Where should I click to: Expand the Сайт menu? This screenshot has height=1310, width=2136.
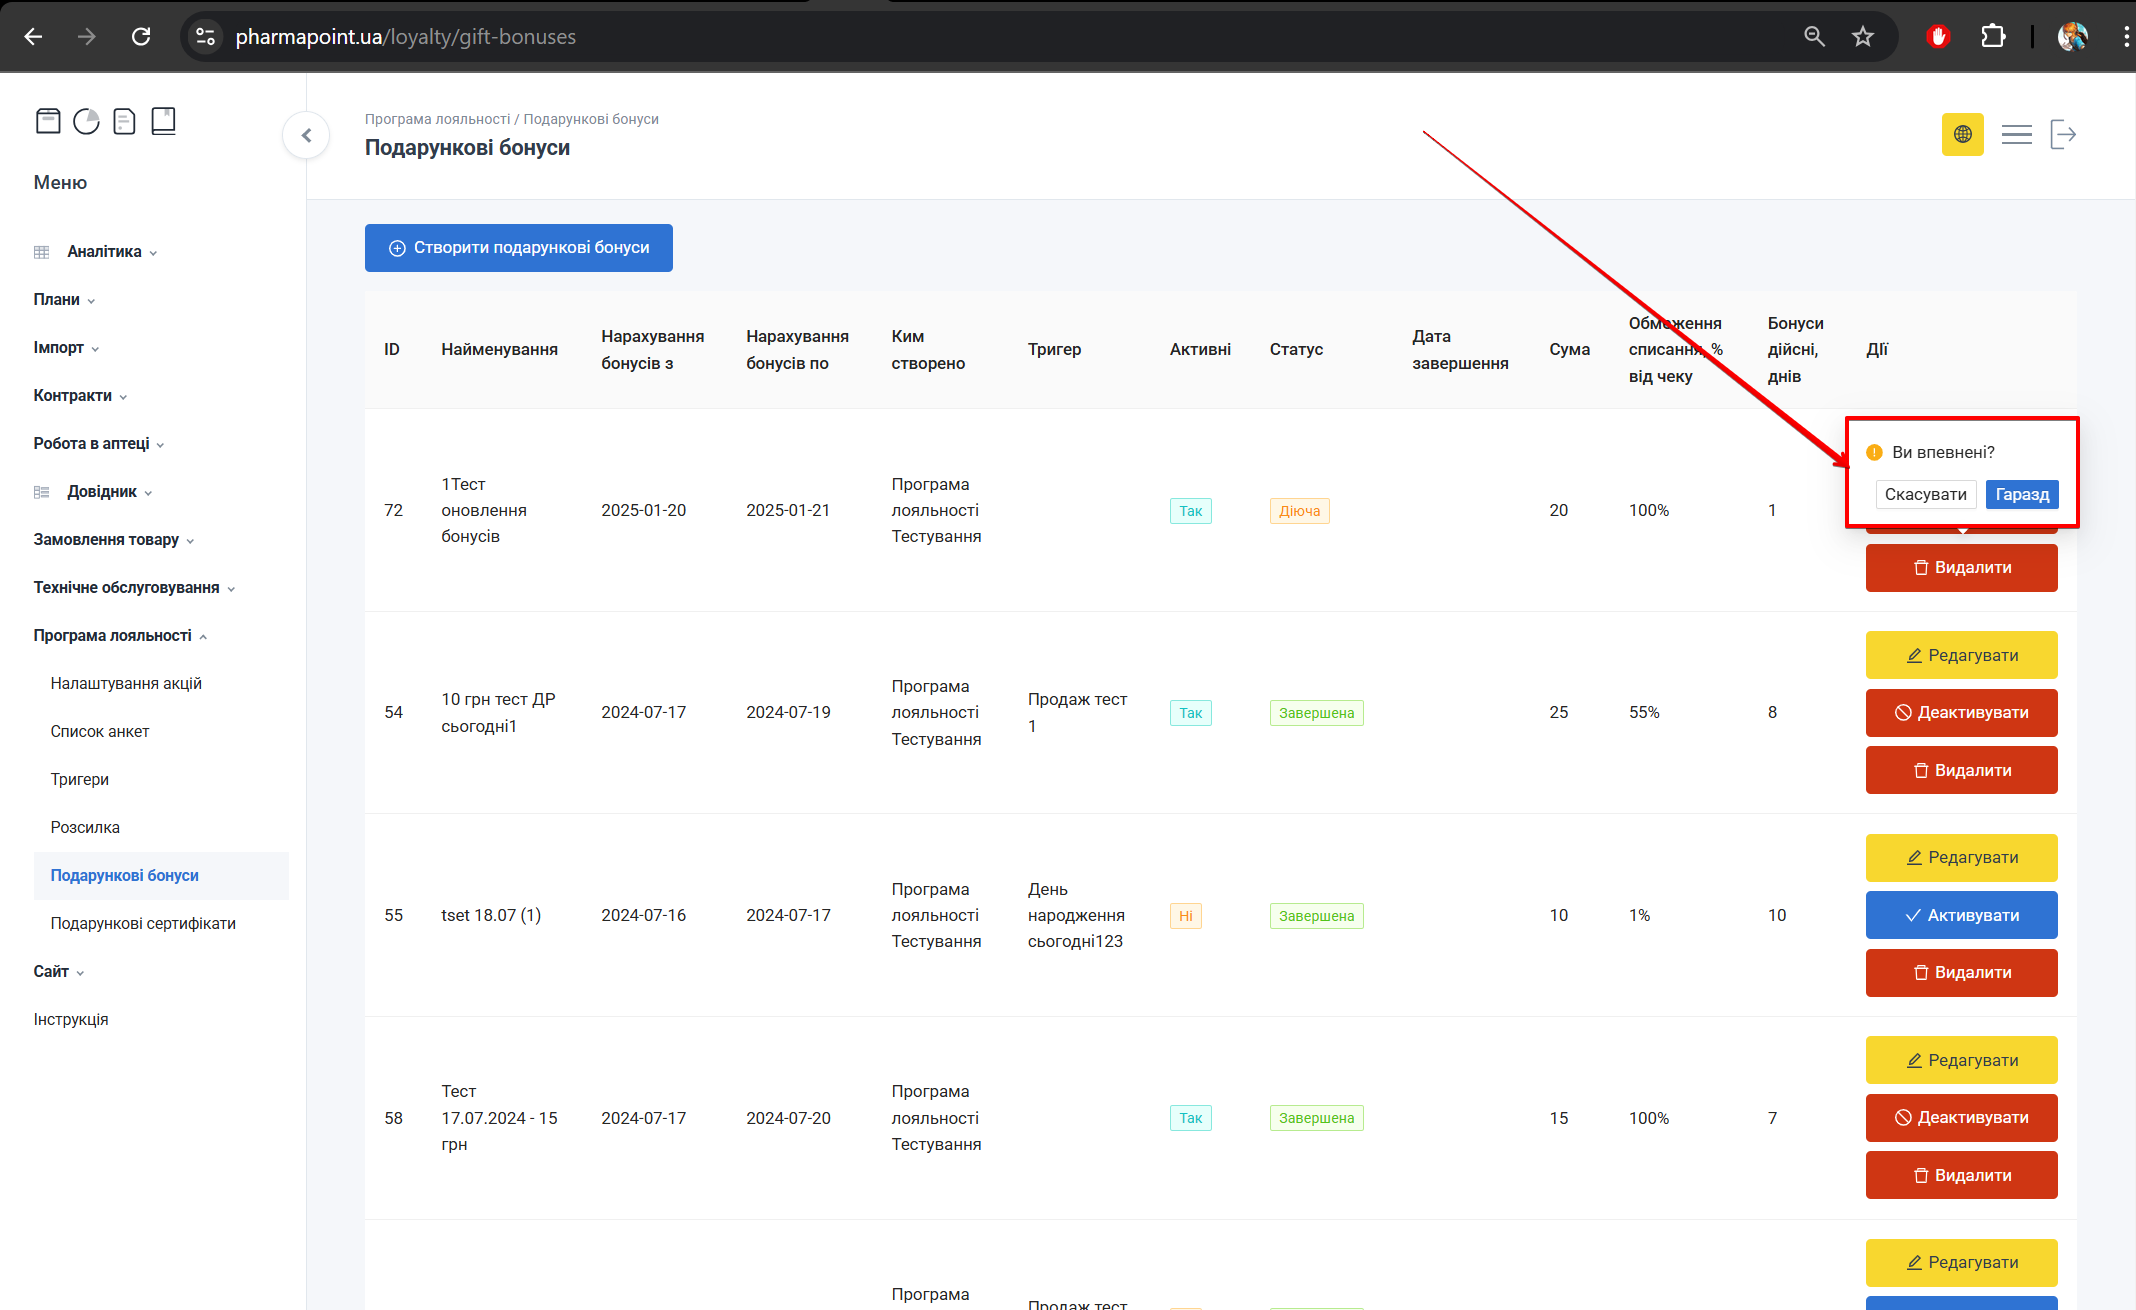(x=58, y=972)
